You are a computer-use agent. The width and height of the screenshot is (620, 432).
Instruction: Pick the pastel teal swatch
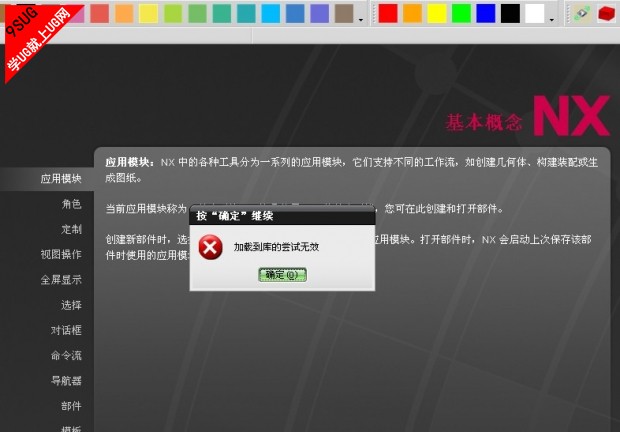click(246, 13)
